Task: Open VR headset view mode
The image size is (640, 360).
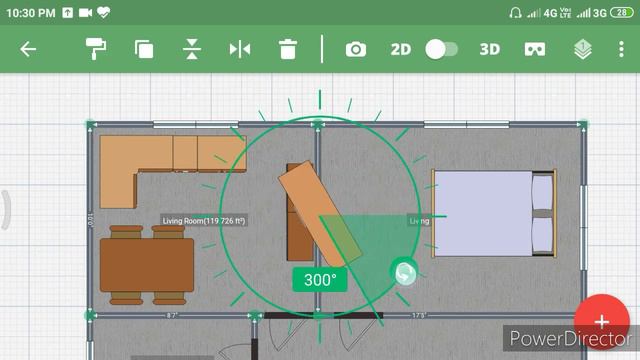Action: click(535, 49)
